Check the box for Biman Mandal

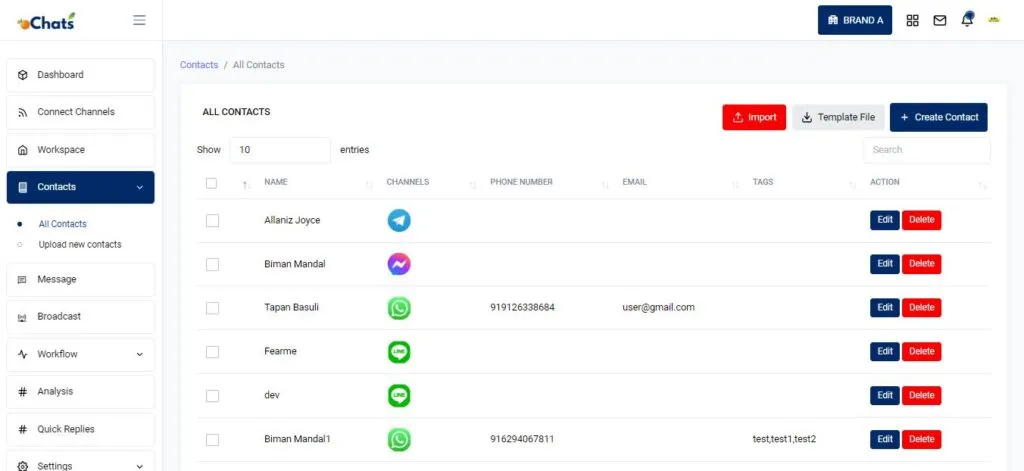(212, 265)
